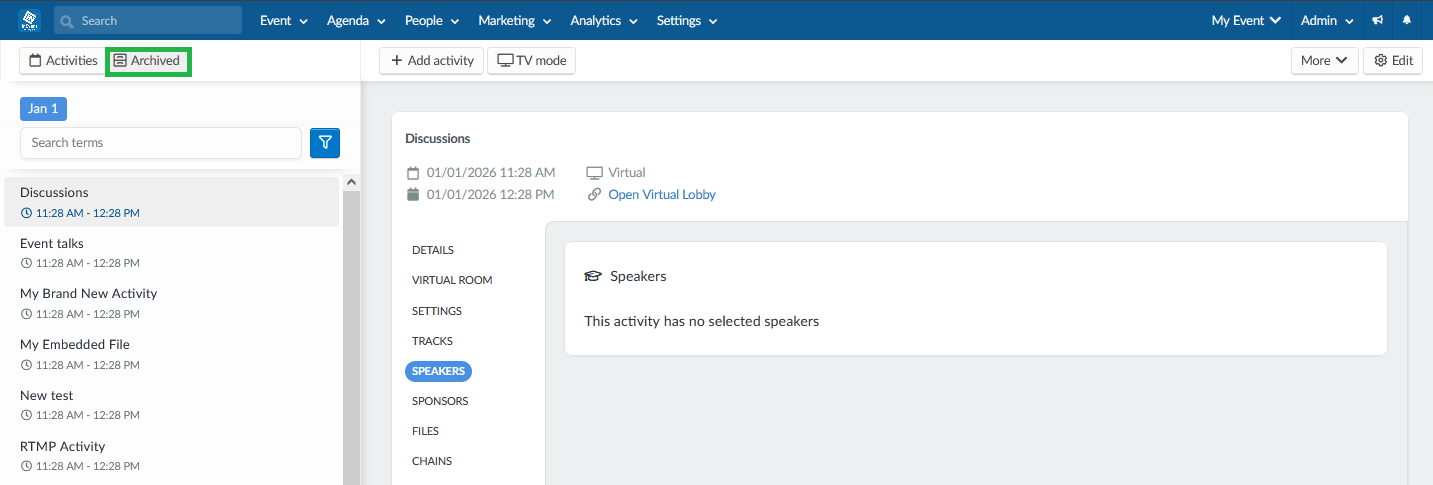Open the VIRTUAL ROOM section
1433x485 pixels.
tap(452, 281)
